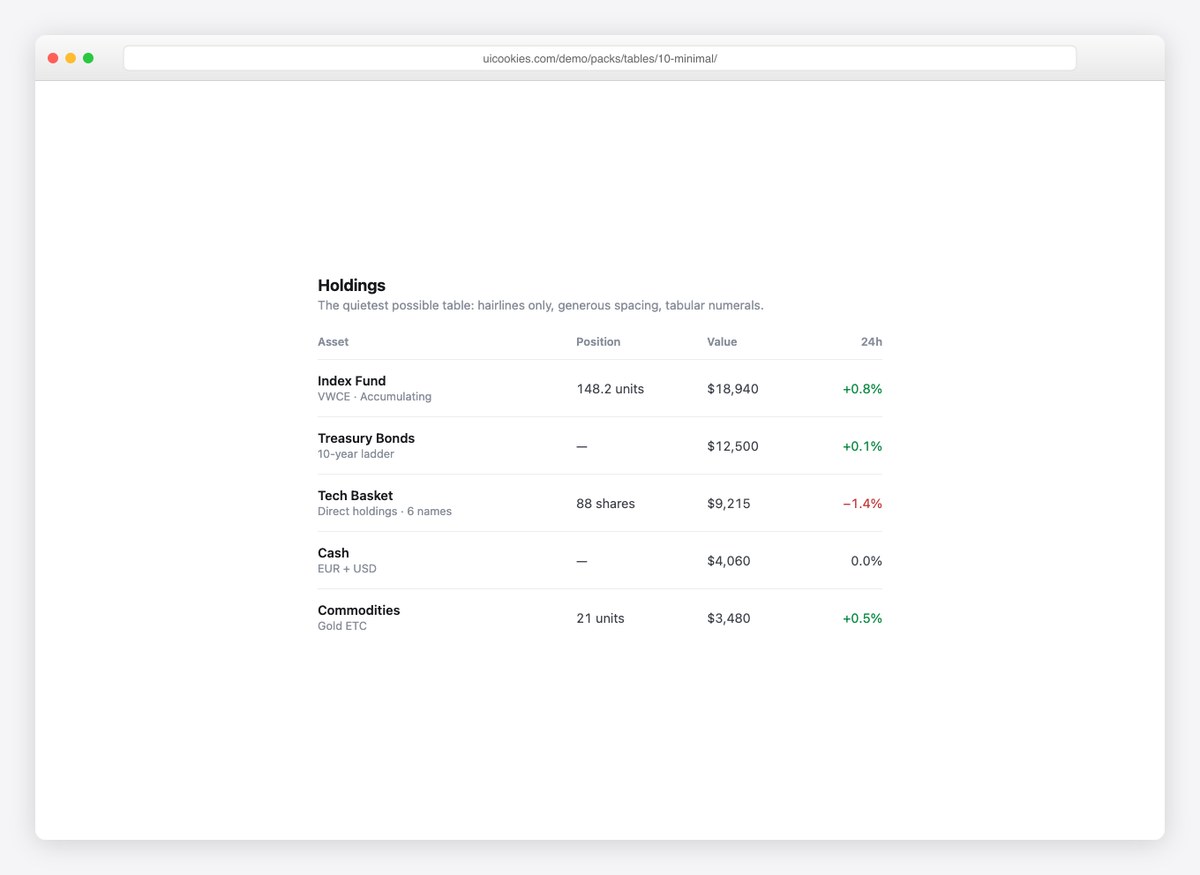1200x875 pixels.
Task: Select the Index Fund asset name
Action: 352,381
